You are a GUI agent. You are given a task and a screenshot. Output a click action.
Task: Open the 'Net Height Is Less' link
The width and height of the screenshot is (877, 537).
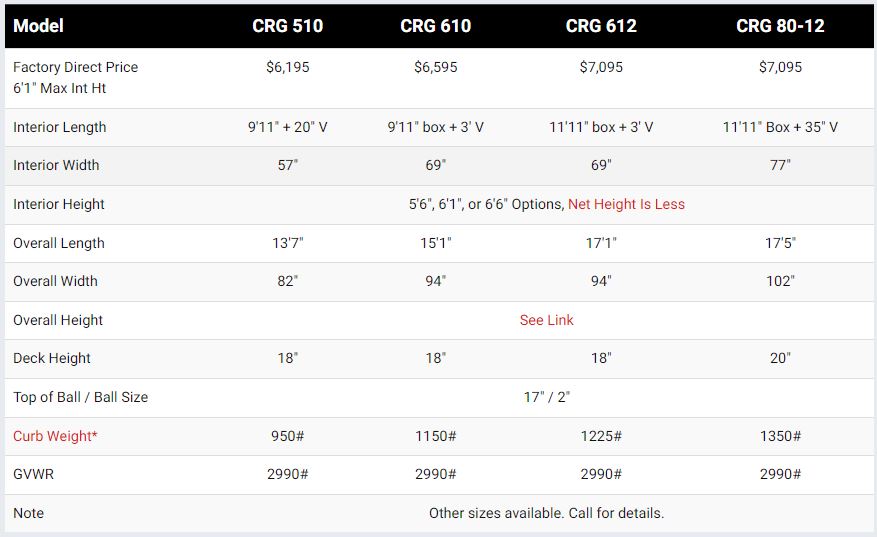626,204
